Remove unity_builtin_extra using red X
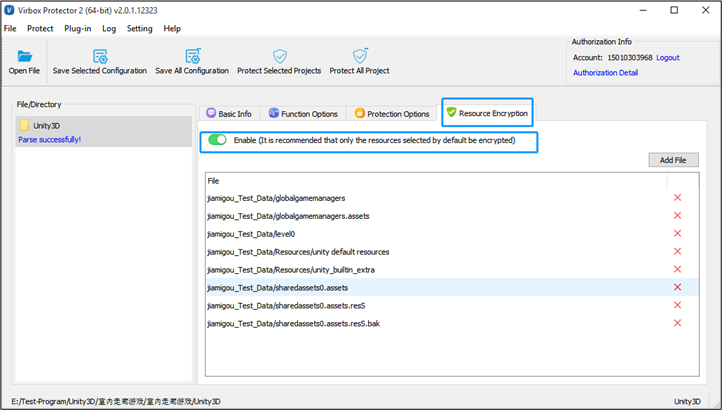The width and height of the screenshot is (722, 410). point(677,269)
